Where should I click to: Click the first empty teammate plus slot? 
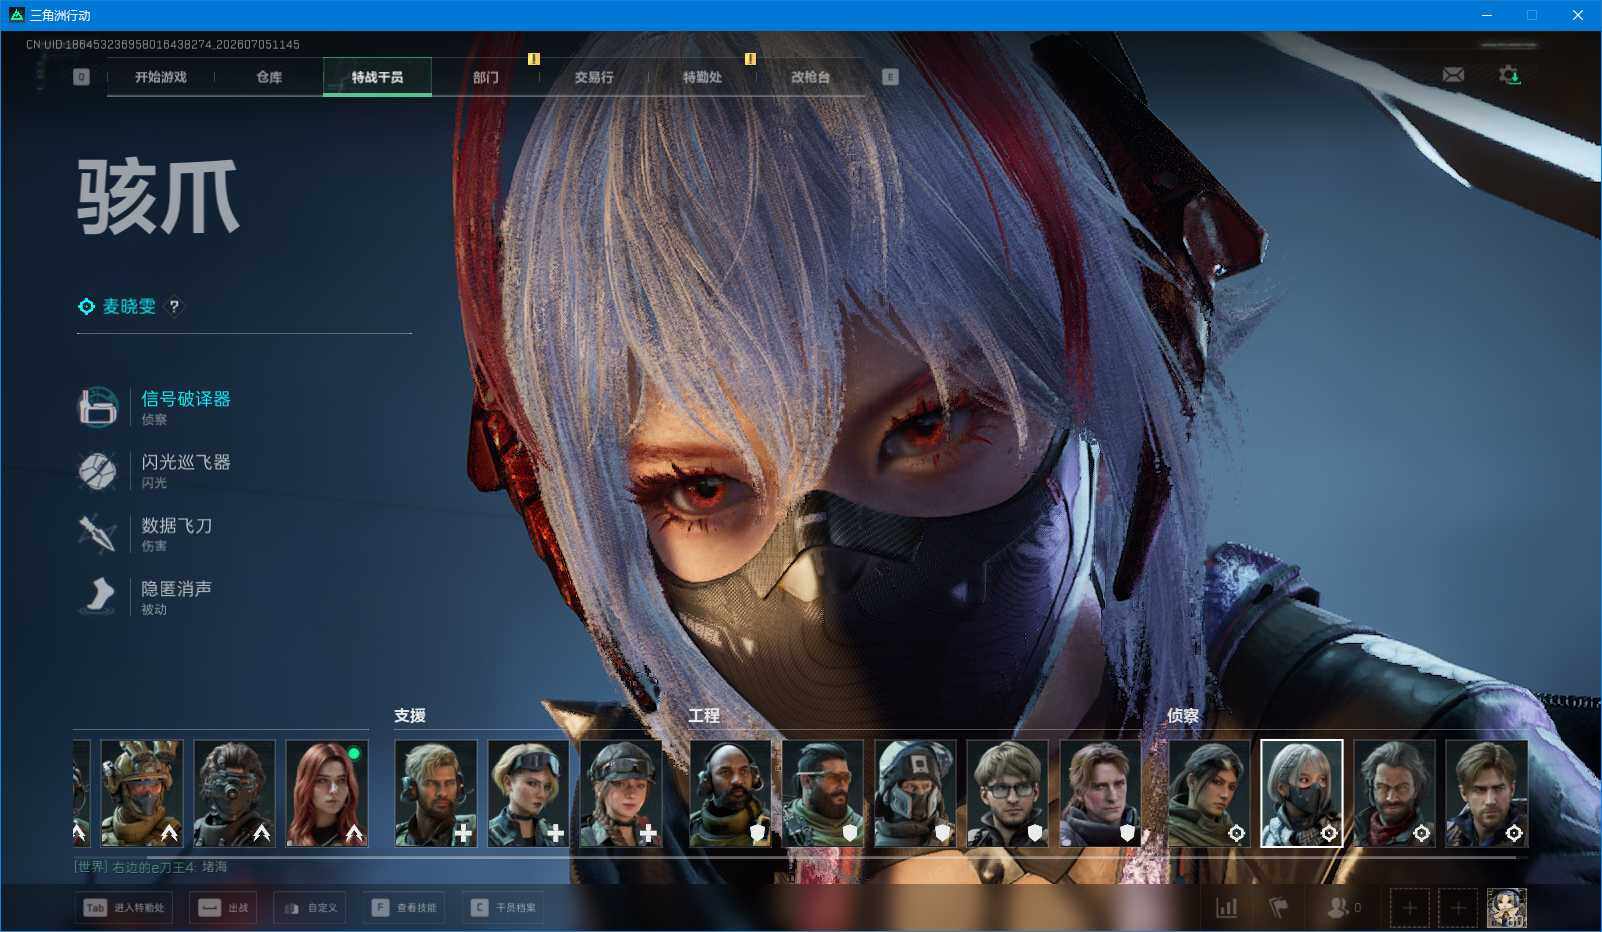[1409, 908]
